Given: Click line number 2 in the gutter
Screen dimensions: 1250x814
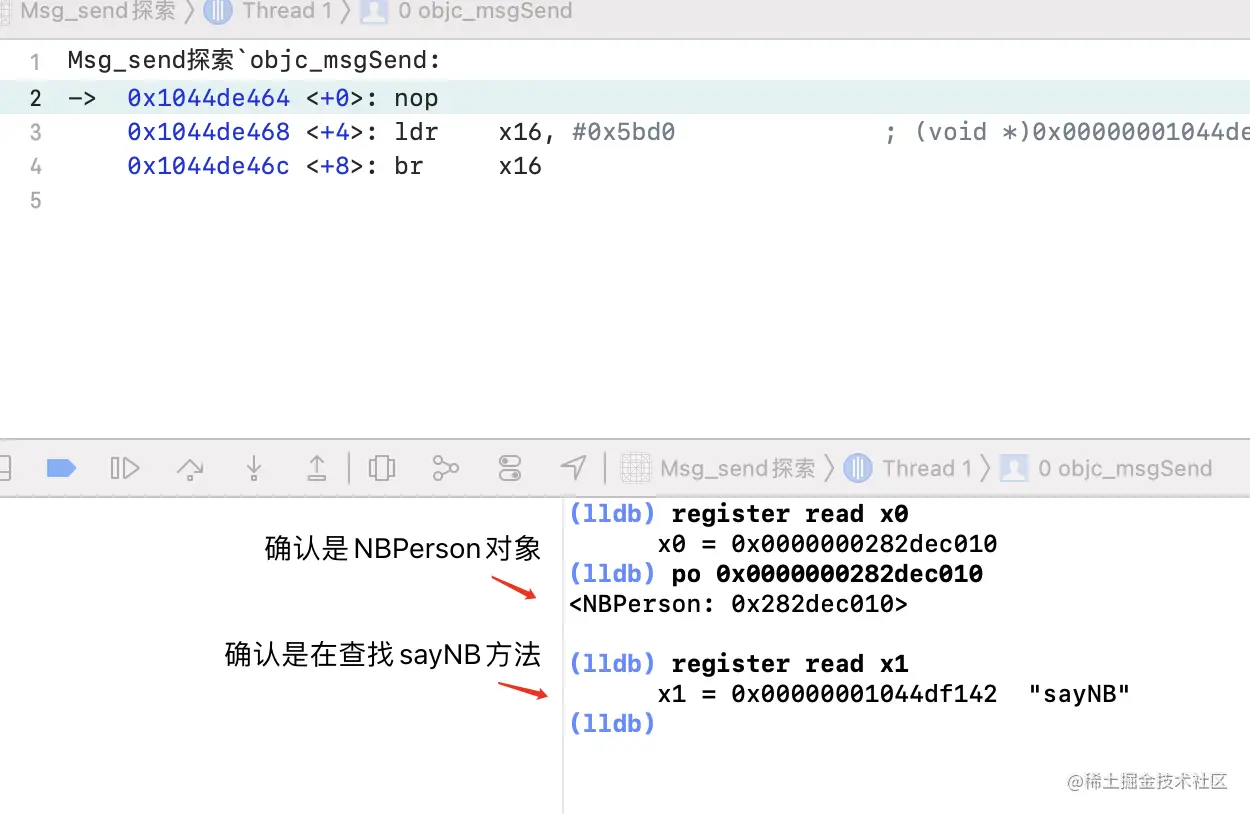Looking at the screenshot, I should (x=35, y=98).
